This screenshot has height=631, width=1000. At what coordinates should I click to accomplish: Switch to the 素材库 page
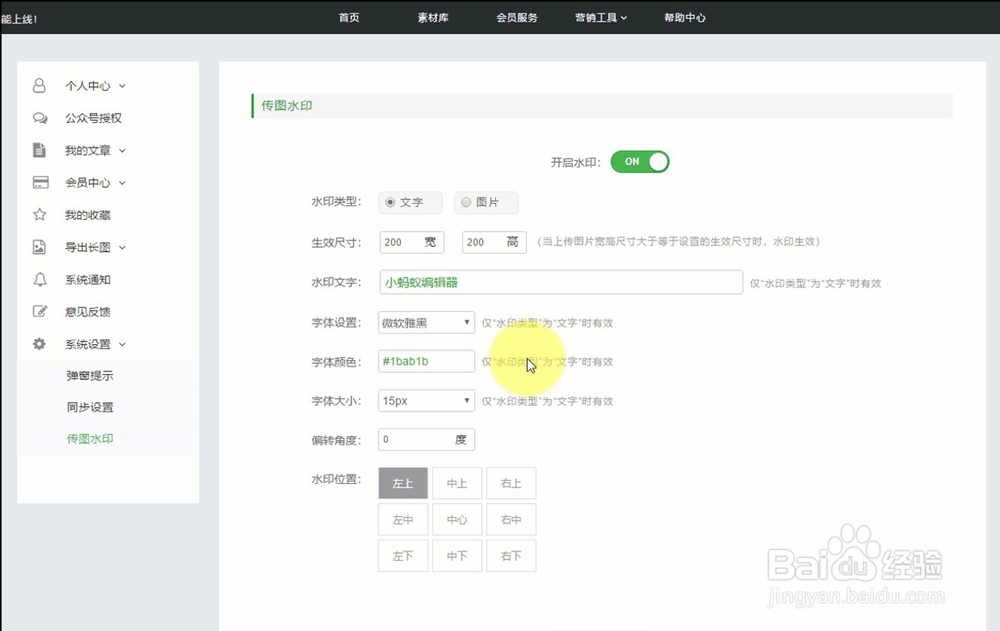(434, 17)
